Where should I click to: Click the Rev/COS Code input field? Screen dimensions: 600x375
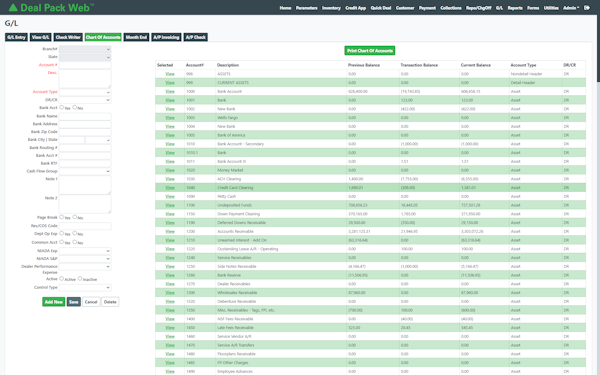click(85, 226)
